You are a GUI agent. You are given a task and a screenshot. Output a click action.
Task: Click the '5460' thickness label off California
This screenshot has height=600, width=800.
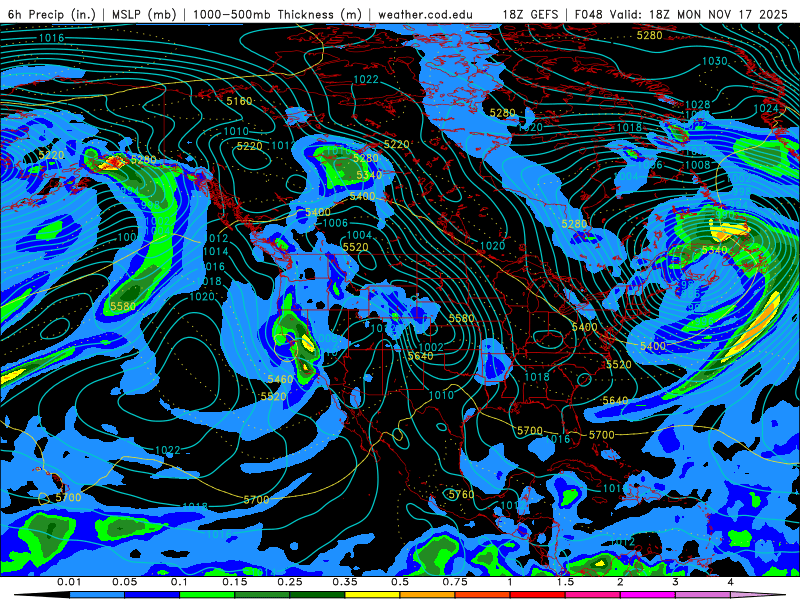[280, 379]
